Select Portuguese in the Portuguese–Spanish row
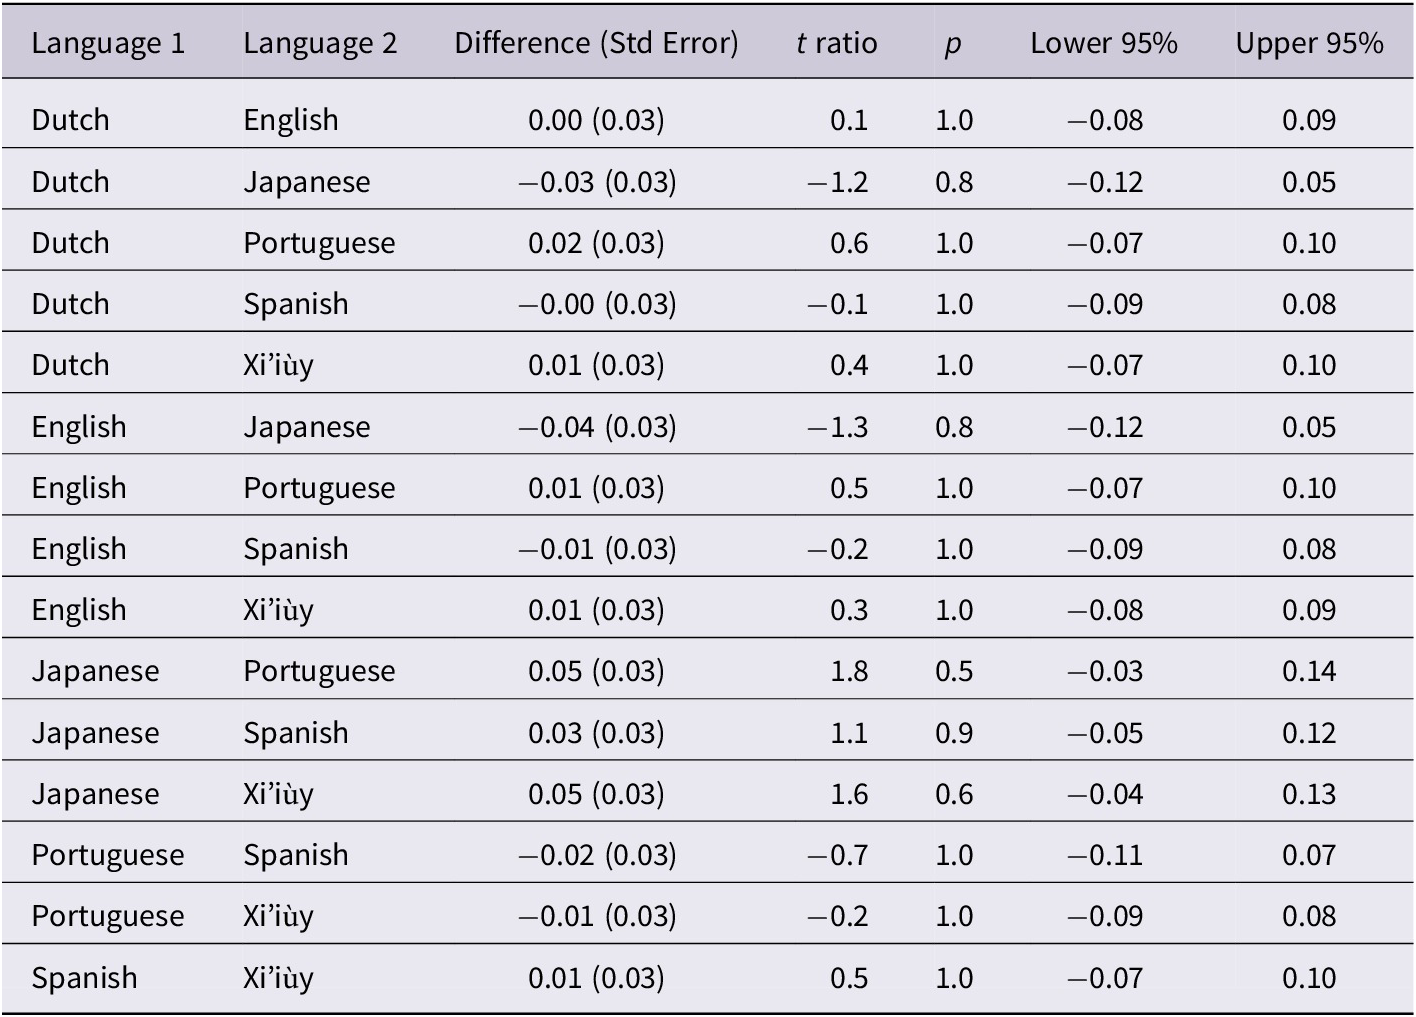The height and width of the screenshot is (1017, 1416). point(108,855)
